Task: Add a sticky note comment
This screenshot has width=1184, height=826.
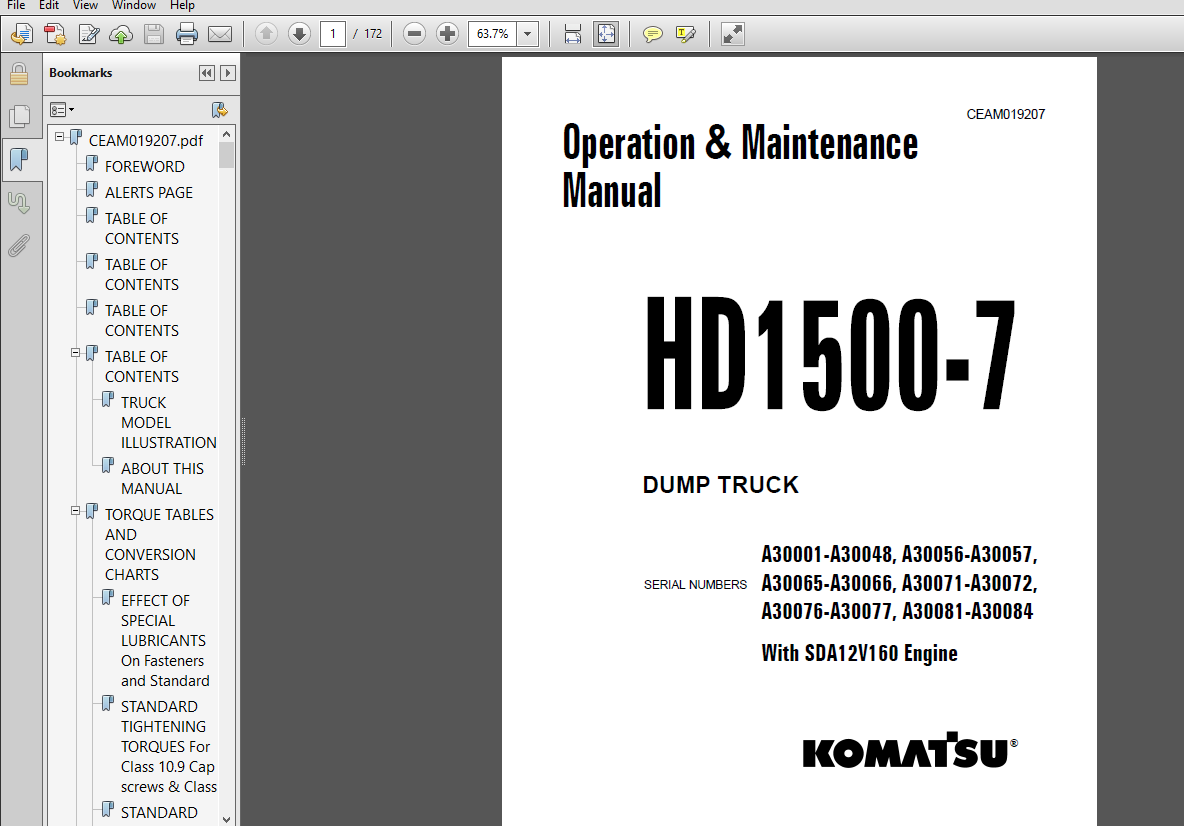Action: coord(652,34)
